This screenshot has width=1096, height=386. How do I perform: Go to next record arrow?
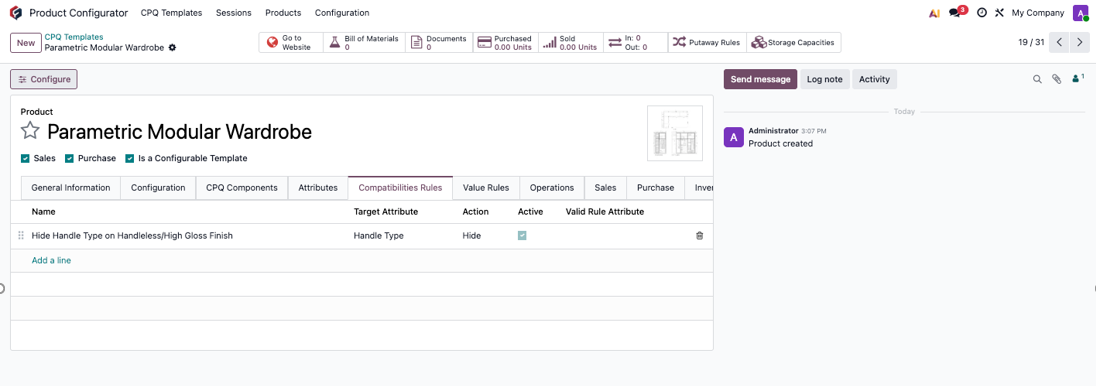pos(1080,42)
